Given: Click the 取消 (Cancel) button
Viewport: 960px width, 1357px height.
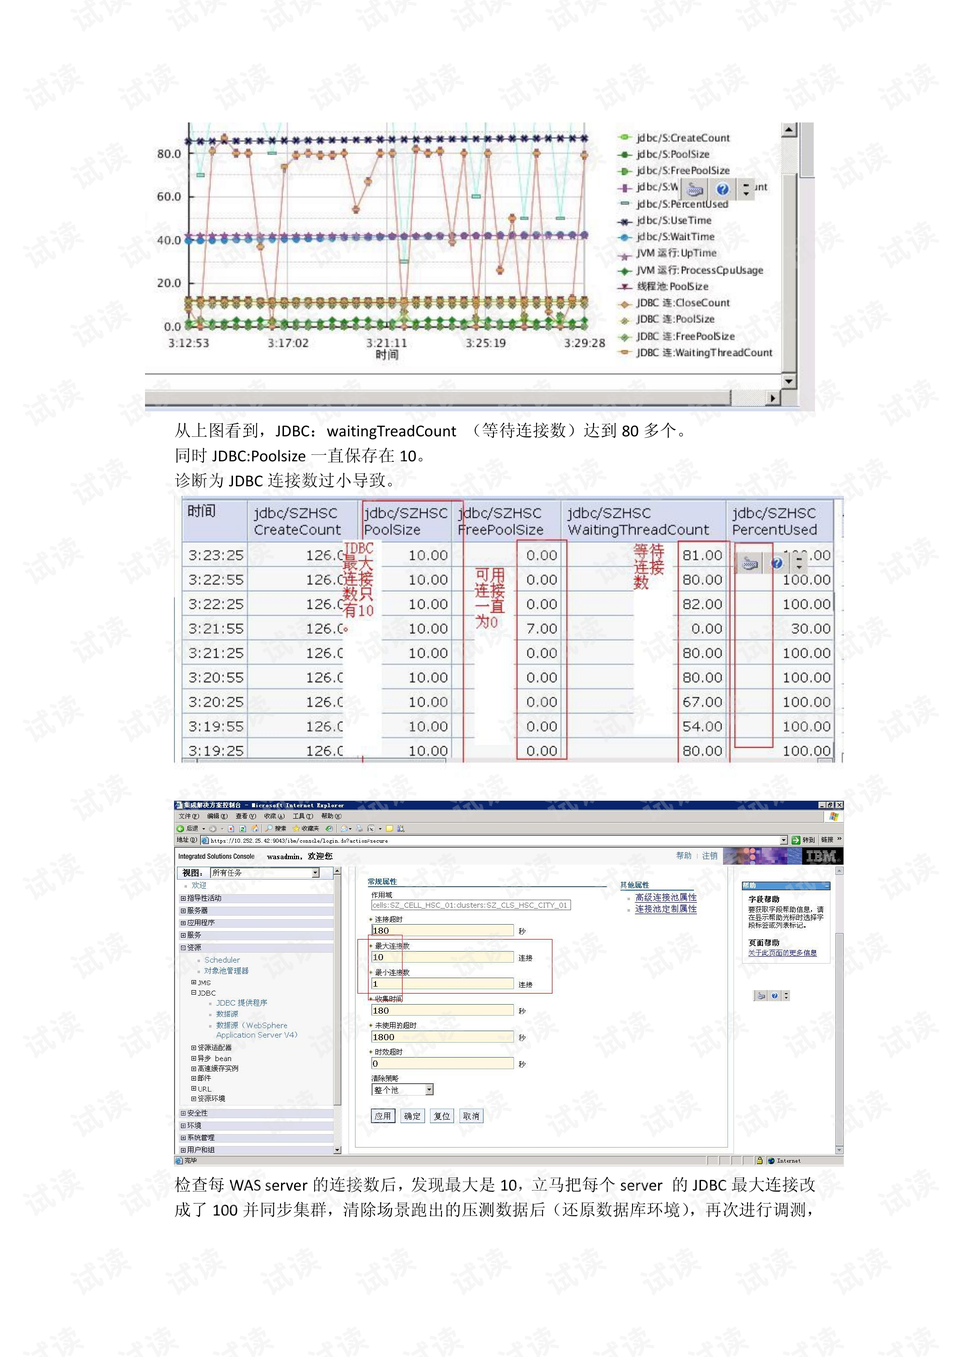Looking at the screenshot, I should click(471, 1116).
